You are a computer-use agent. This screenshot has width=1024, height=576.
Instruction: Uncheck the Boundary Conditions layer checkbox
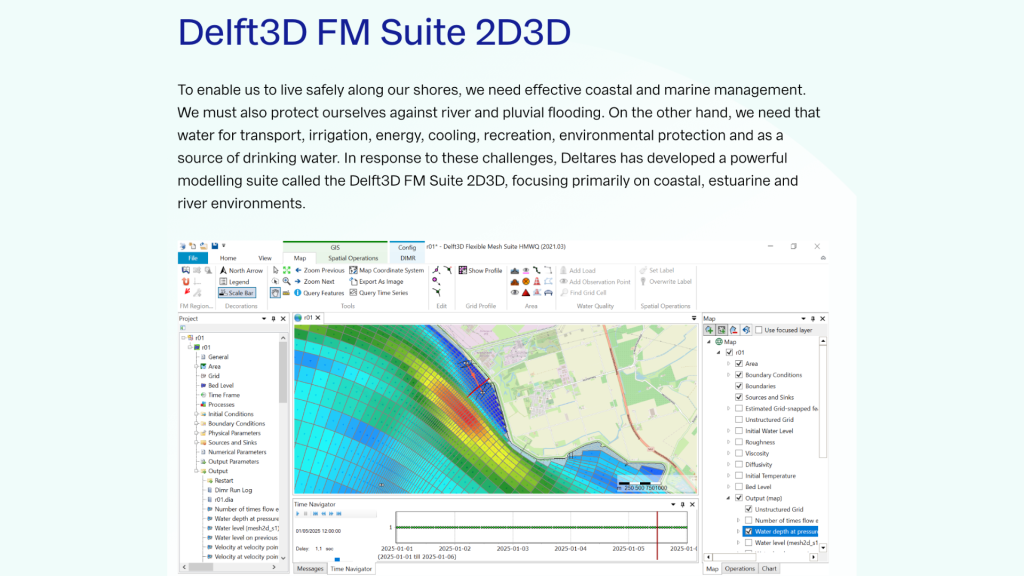[739, 375]
